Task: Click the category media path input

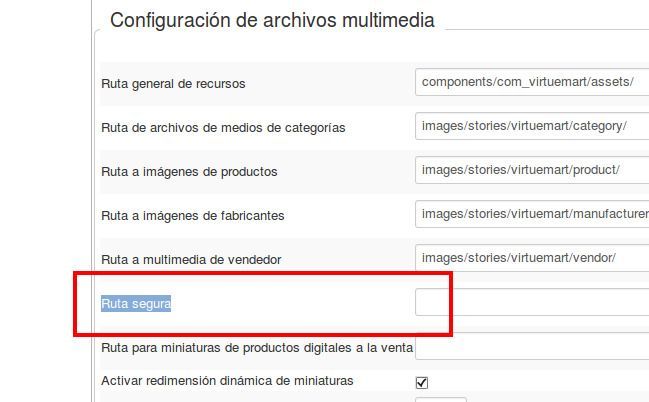Action: coord(532,126)
